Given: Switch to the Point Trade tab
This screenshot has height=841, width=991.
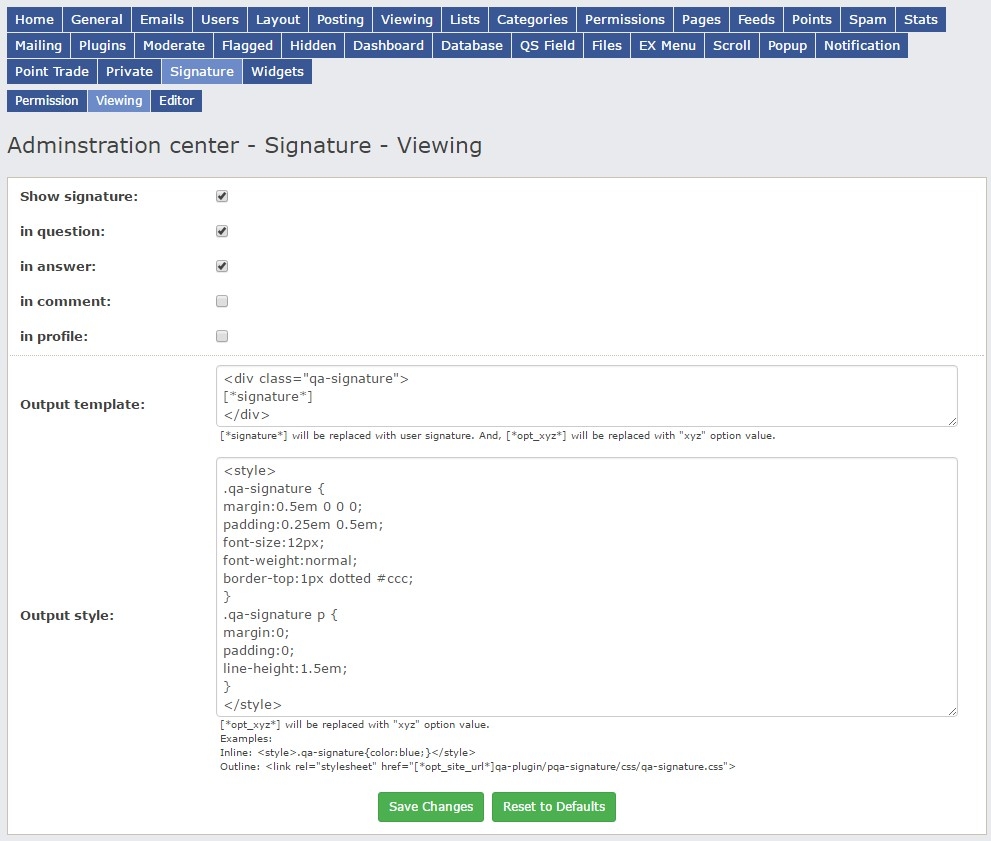Looking at the screenshot, I should (x=52, y=71).
